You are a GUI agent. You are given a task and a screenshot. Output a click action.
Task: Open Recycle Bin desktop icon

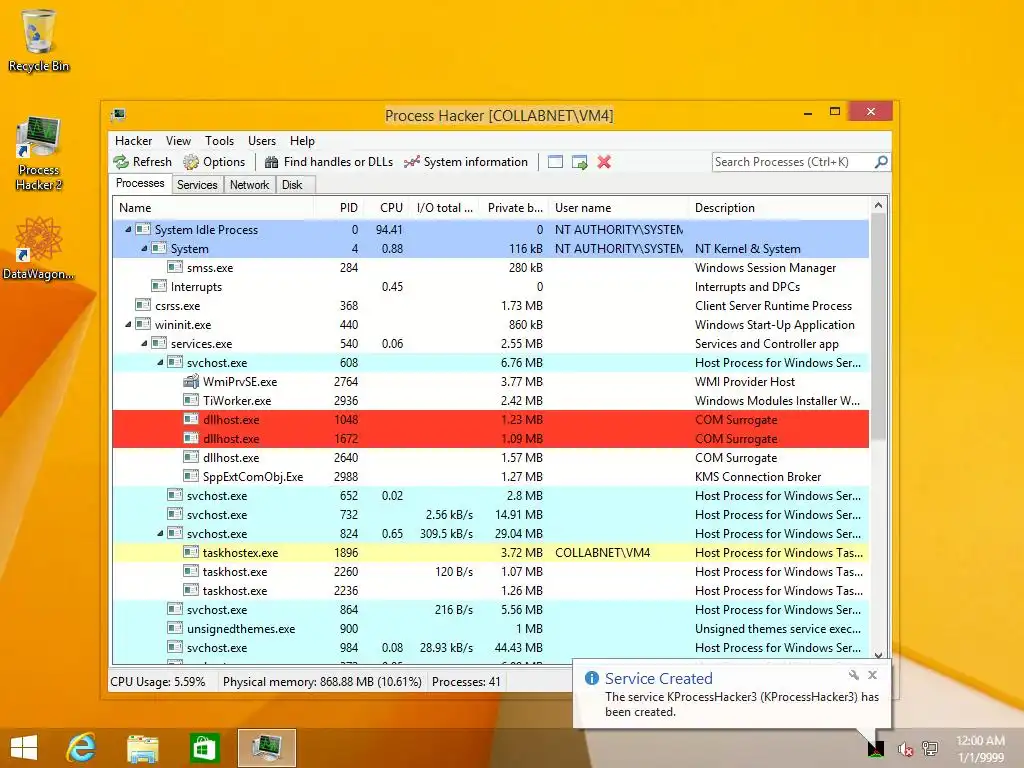coord(39,40)
